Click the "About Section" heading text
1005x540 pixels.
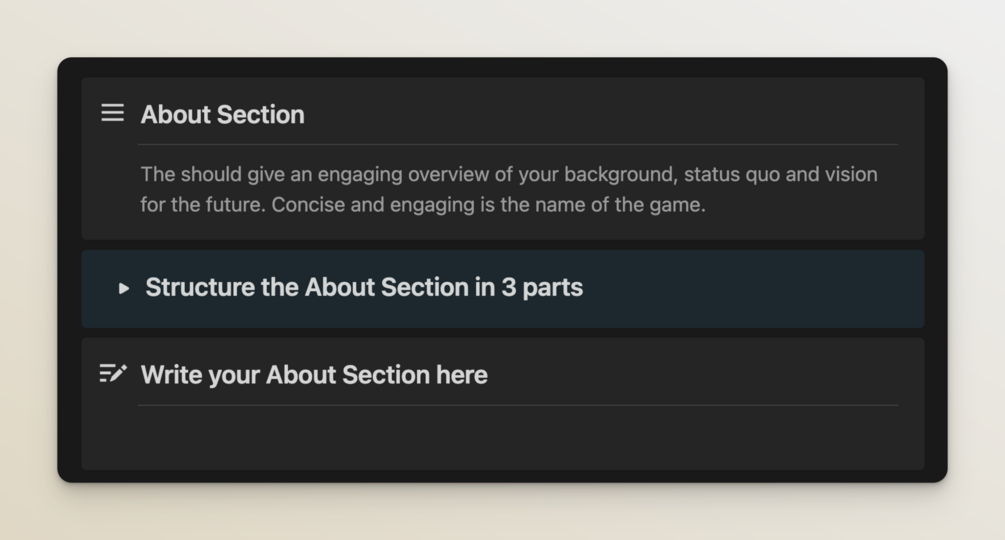coord(222,115)
